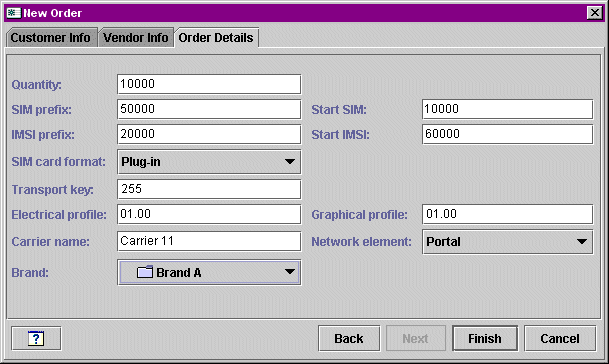Open the Brand dropdown list

coord(209,272)
